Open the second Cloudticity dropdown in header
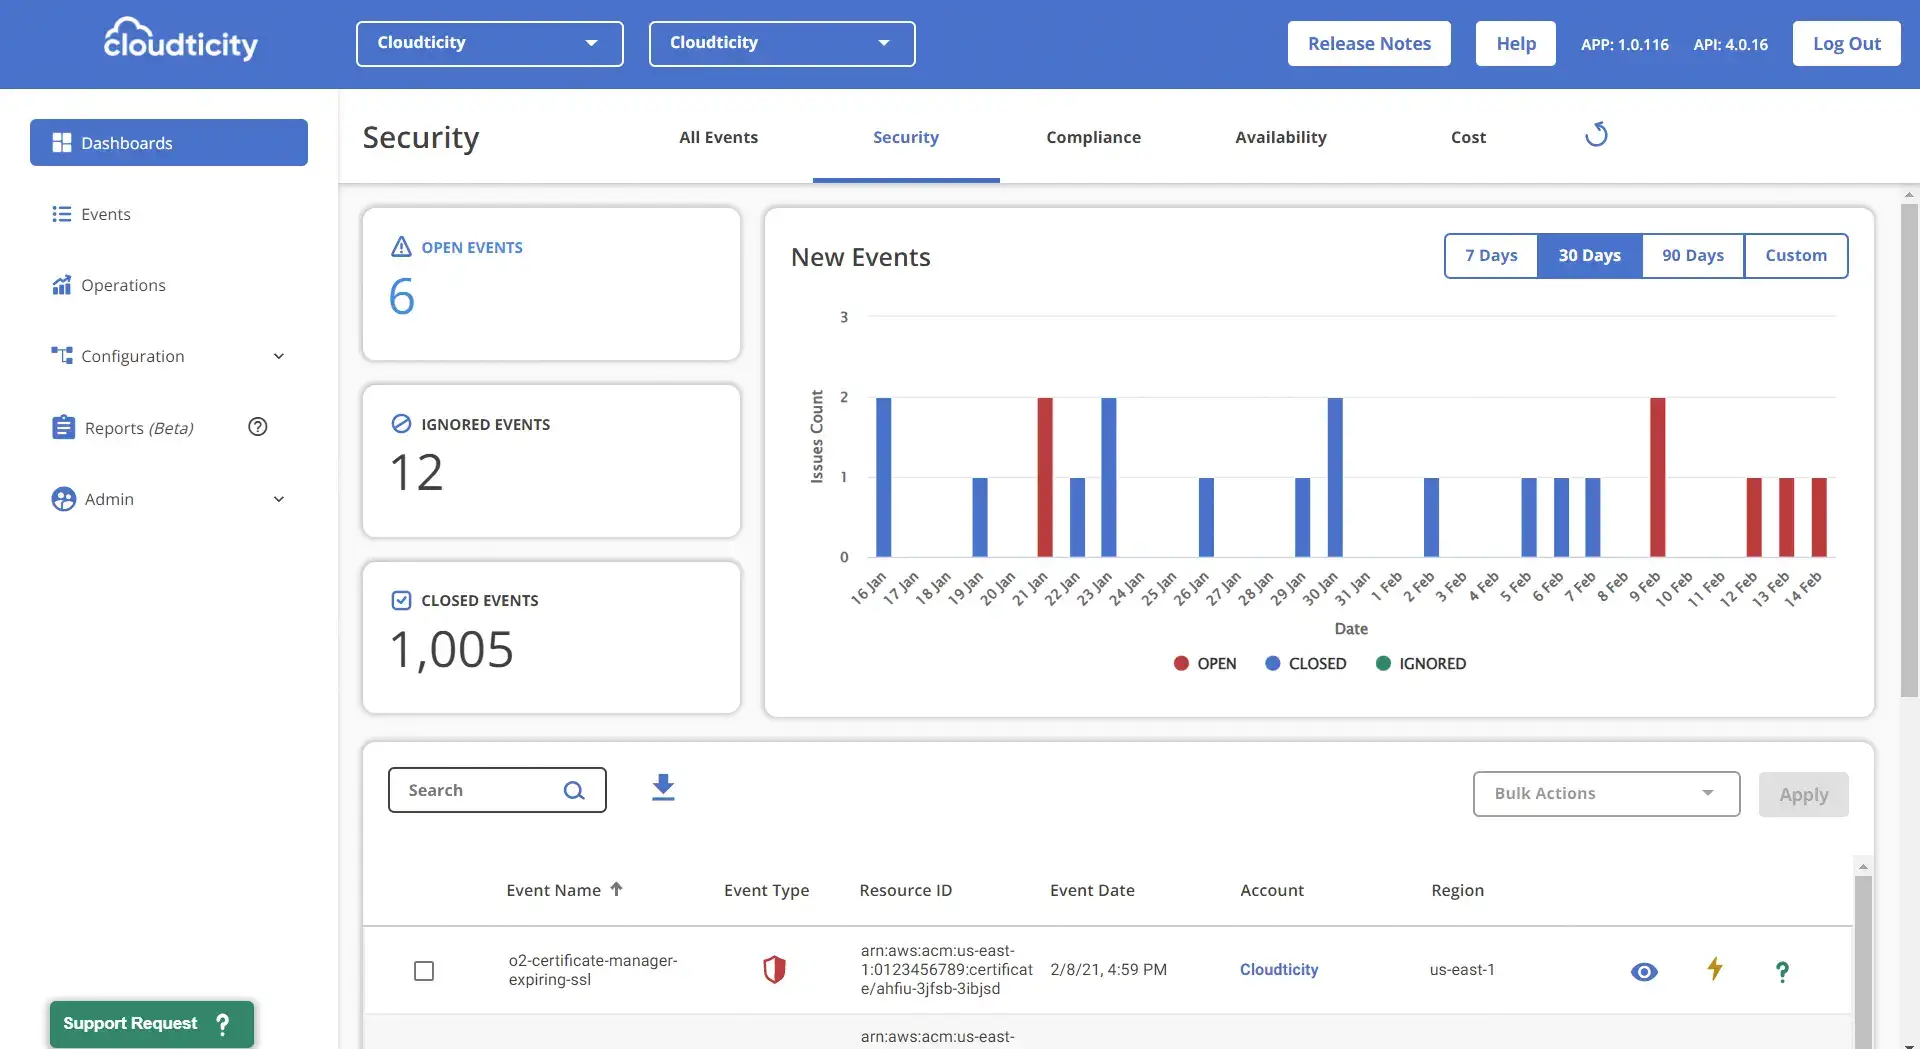The image size is (1920, 1049). 782,43
